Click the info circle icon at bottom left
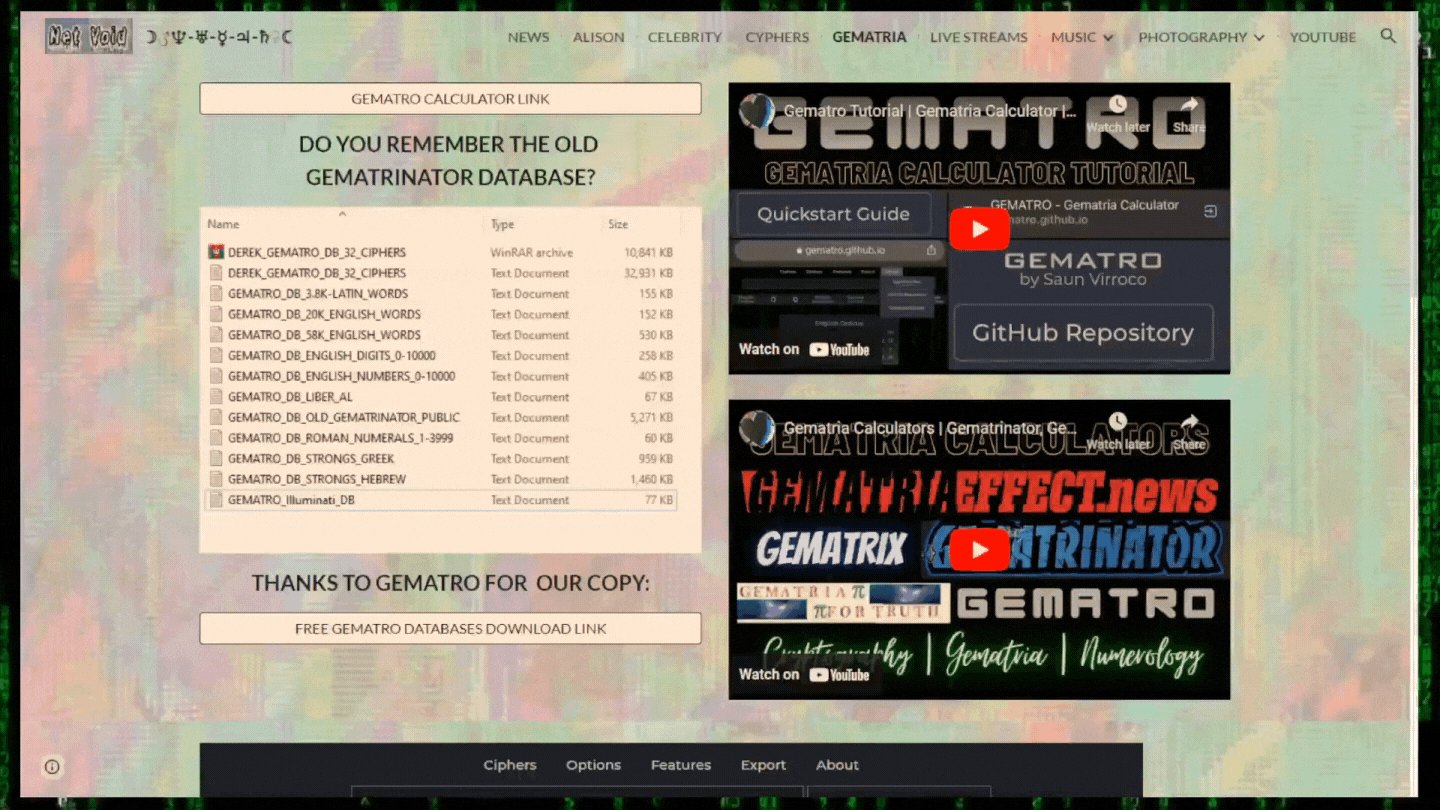The image size is (1440, 810). (x=52, y=767)
